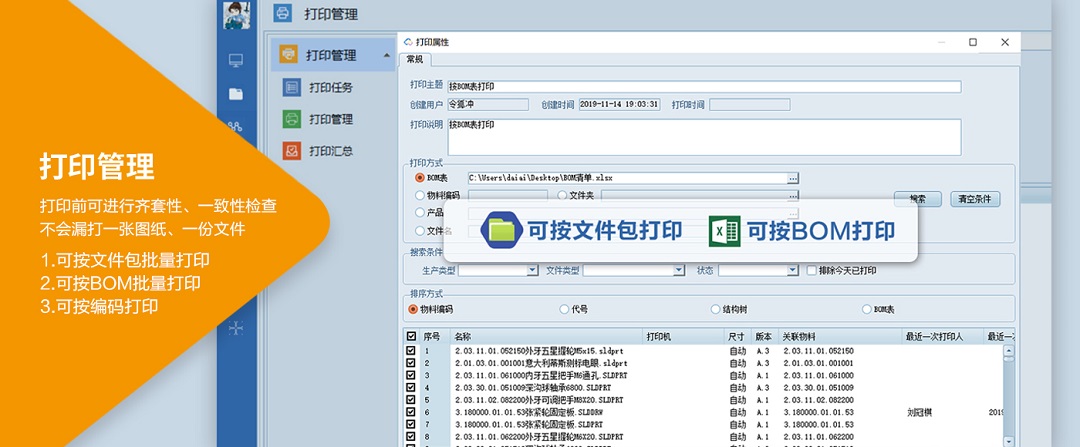Select the 文件夹 print method radio

tap(562, 196)
